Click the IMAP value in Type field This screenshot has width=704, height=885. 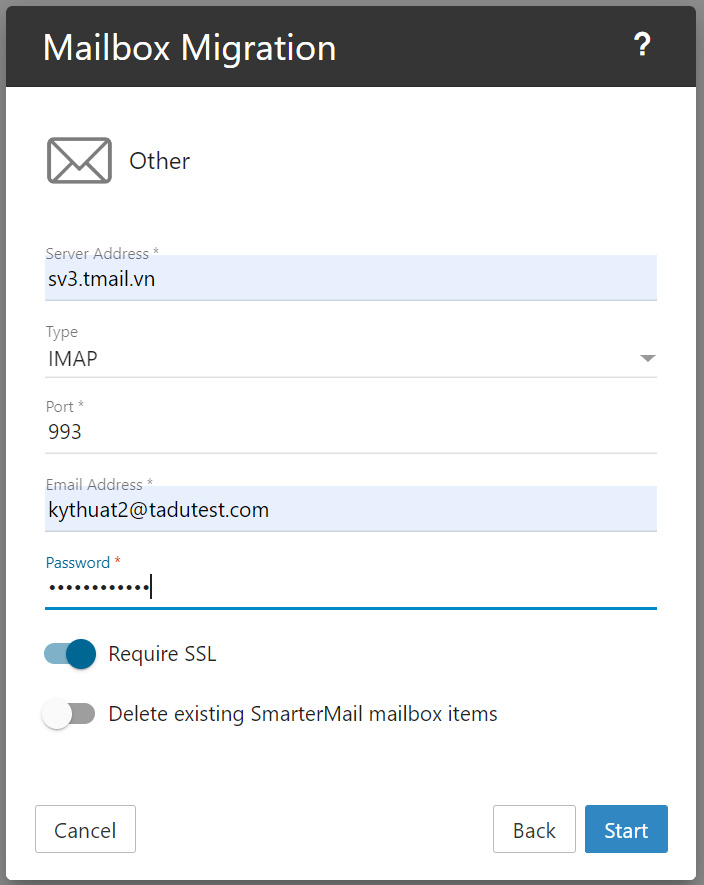click(73, 358)
